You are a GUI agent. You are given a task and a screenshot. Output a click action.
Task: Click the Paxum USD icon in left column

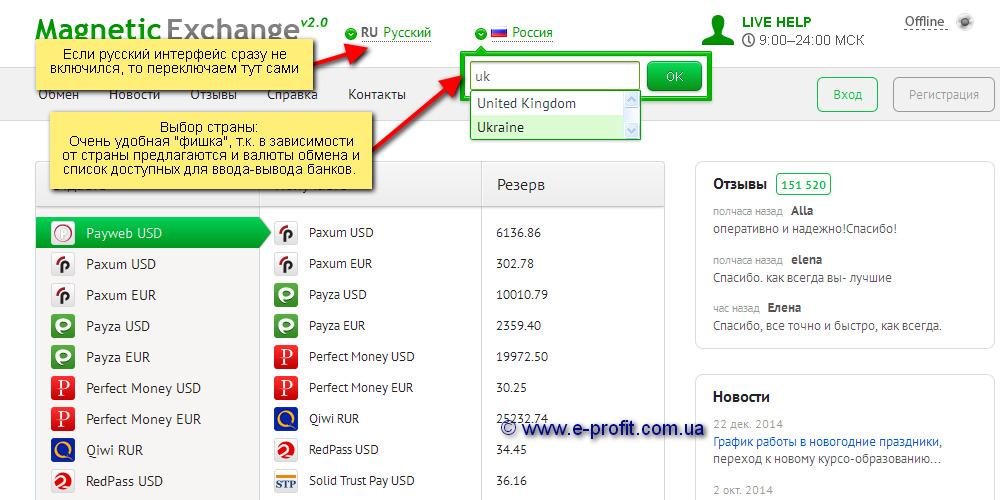click(62, 264)
